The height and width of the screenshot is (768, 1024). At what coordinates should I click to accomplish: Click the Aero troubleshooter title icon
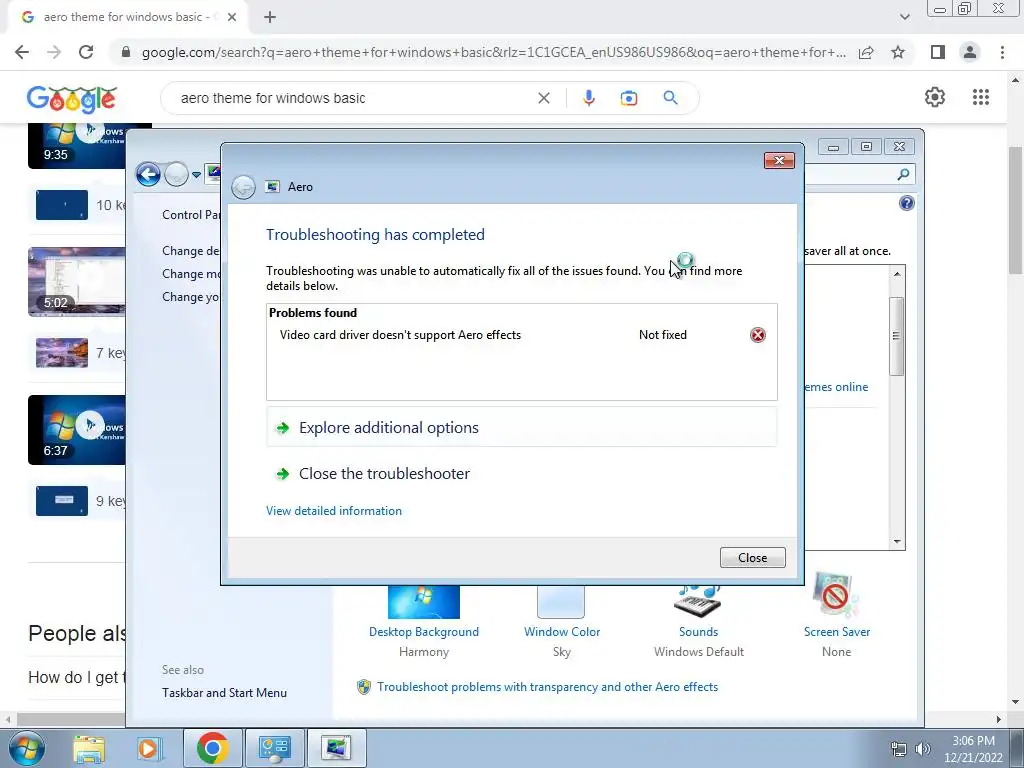272,187
